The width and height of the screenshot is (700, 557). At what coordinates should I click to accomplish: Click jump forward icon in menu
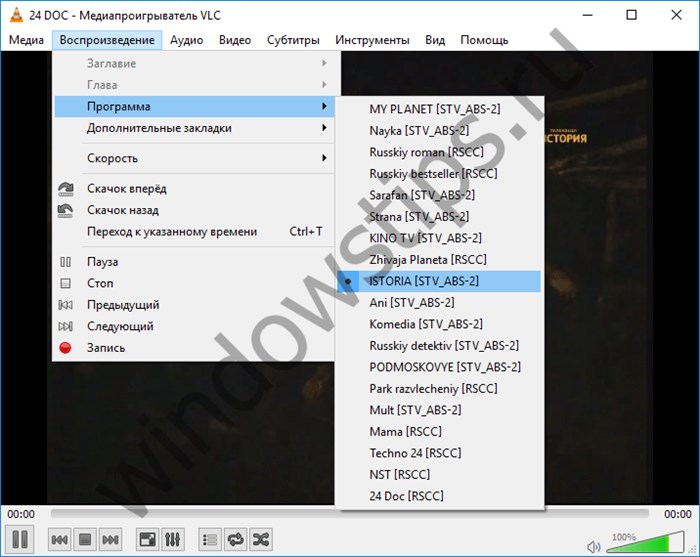(x=66, y=188)
